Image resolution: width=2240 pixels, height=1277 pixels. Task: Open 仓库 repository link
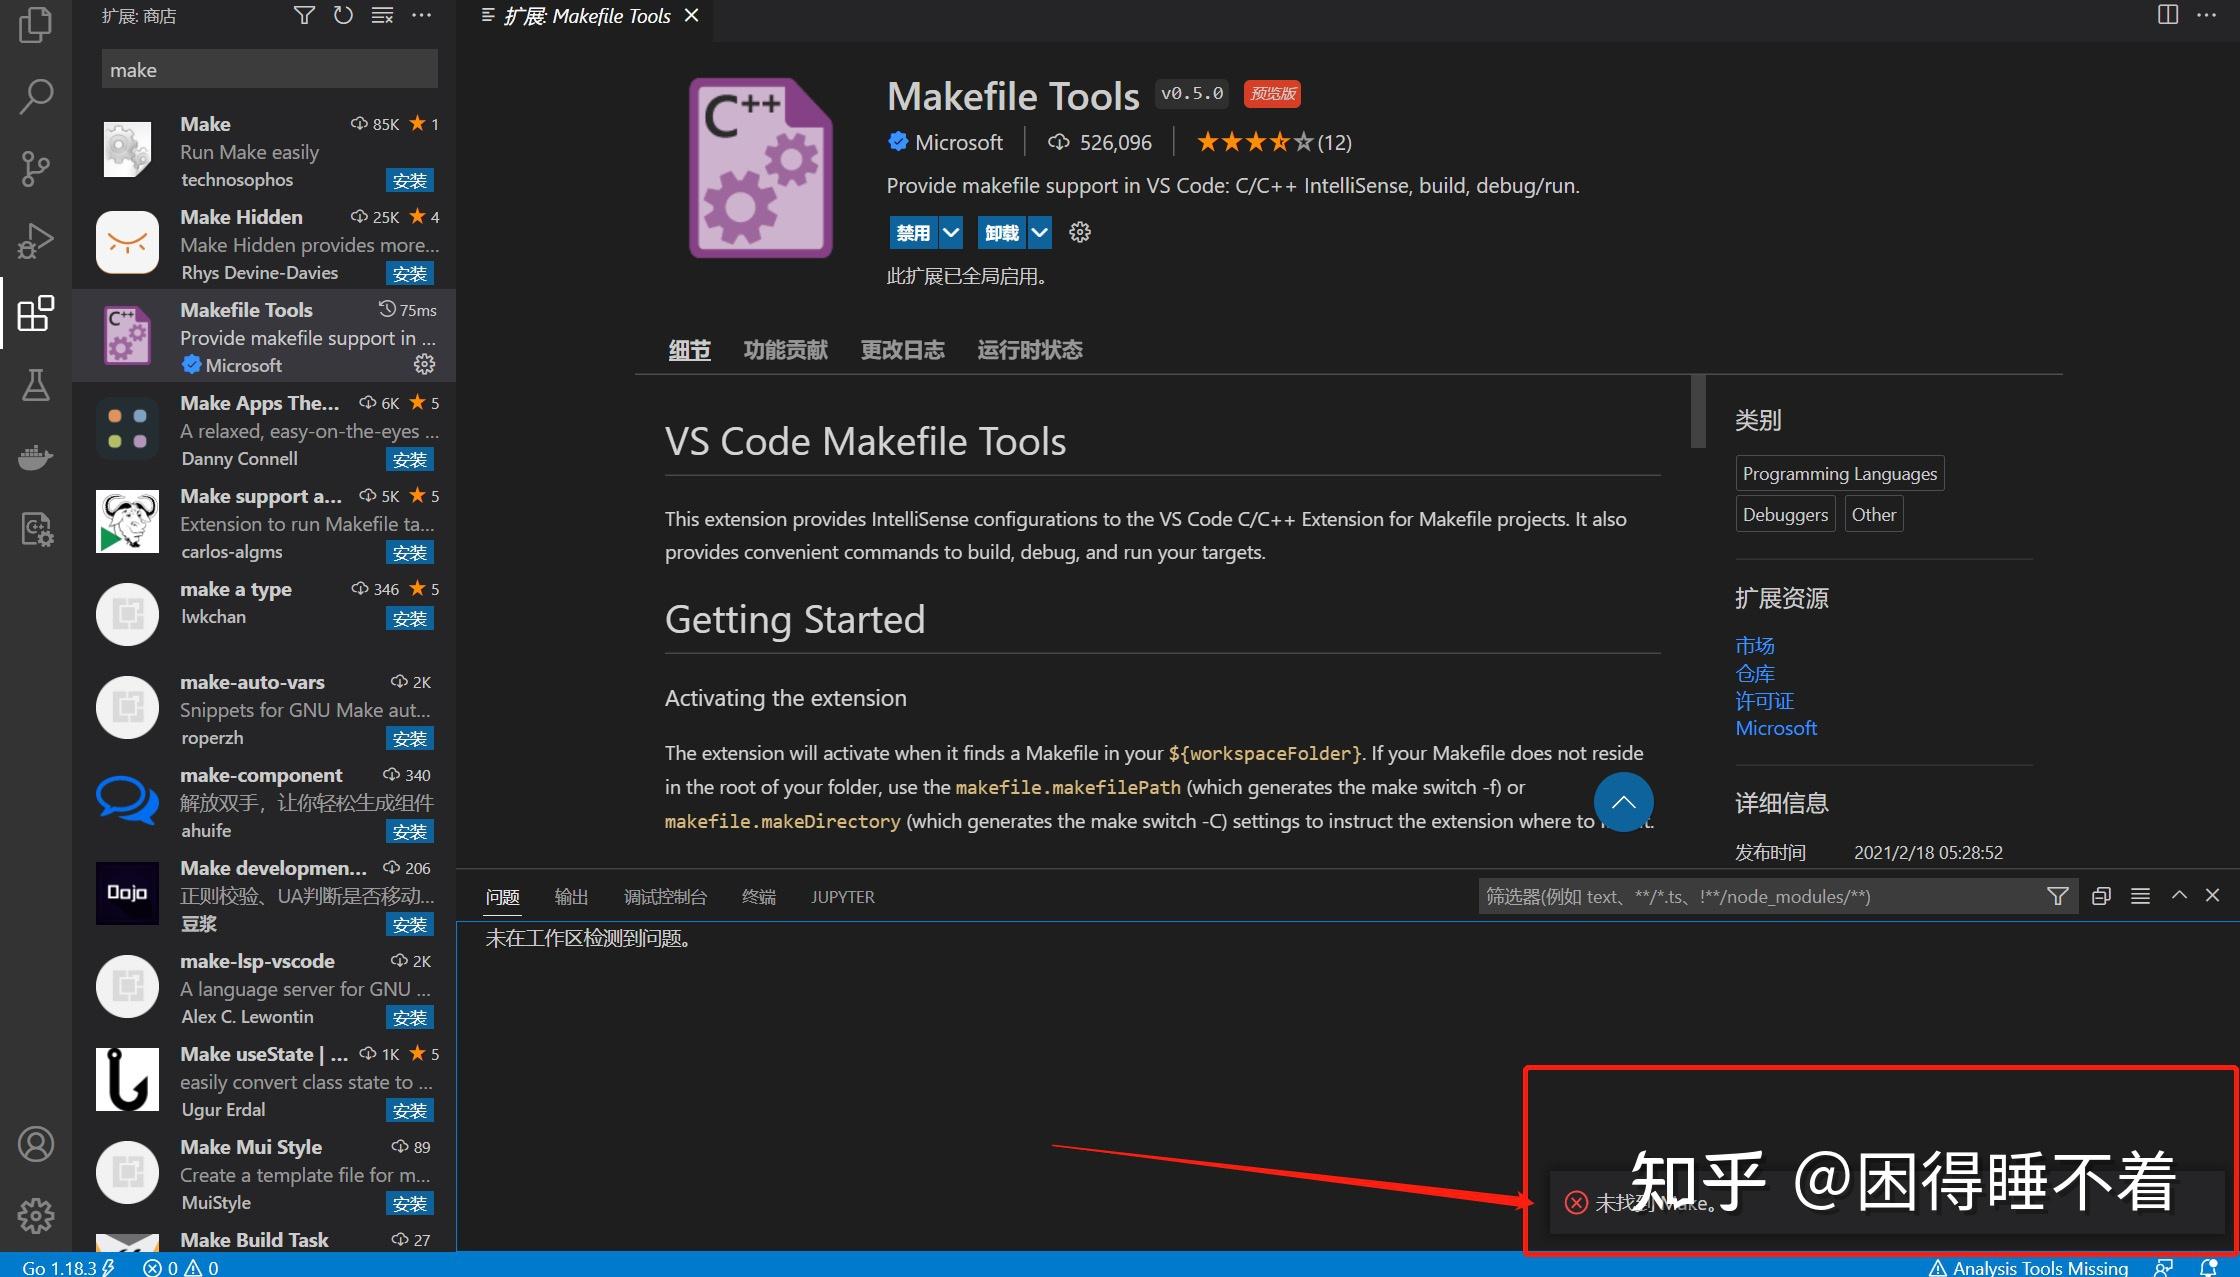(1755, 674)
